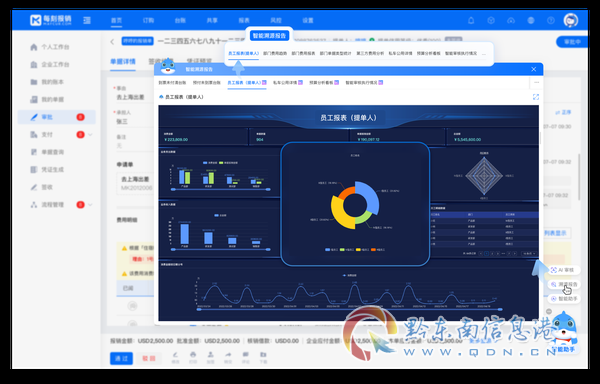Open the user avatar in the top right
600x384 pixels.
pos(571,20)
